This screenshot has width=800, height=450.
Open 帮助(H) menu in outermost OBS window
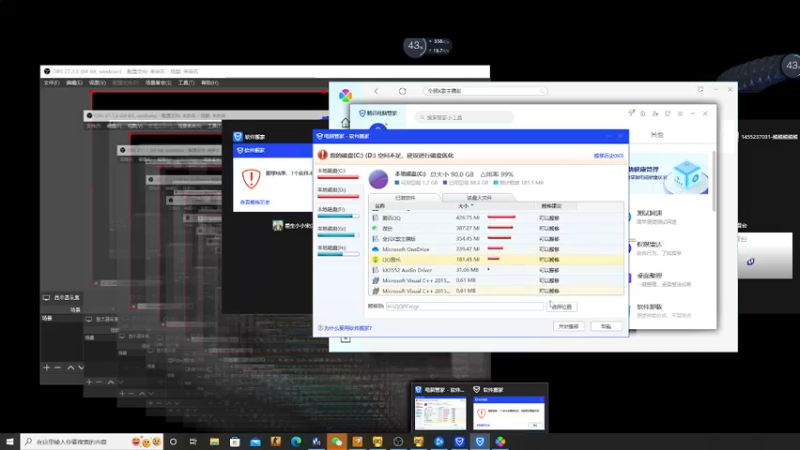click(210, 83)
